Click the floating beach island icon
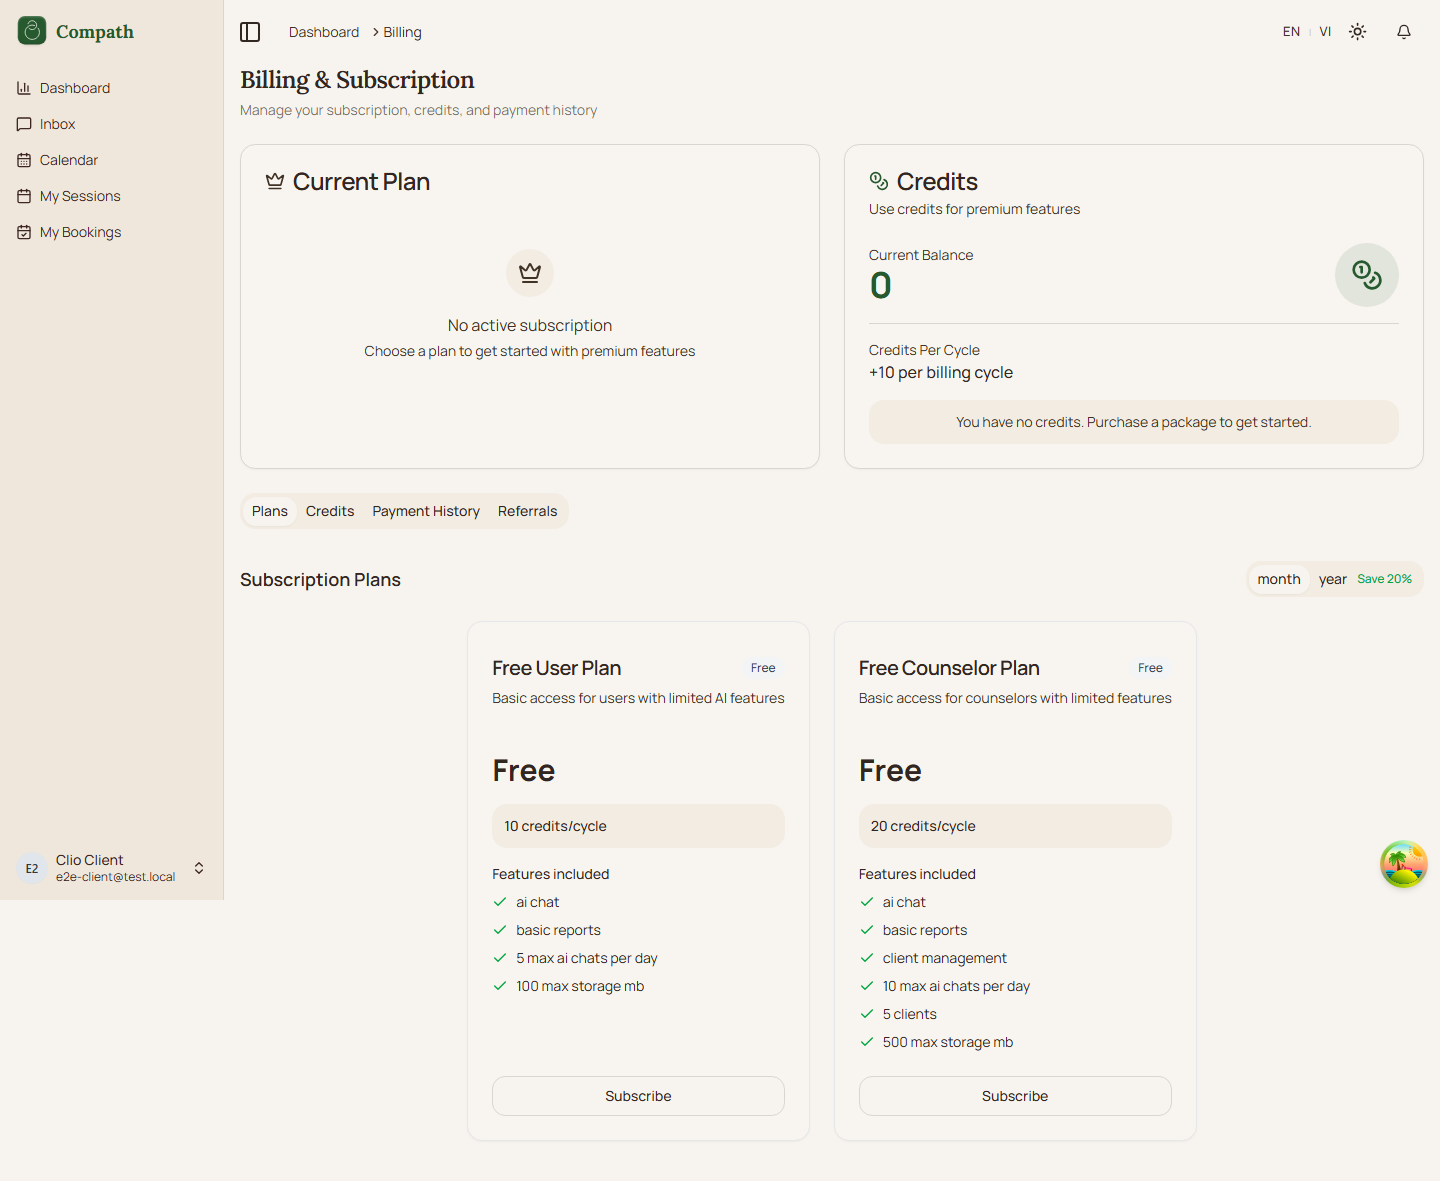1440x1181 pixels. tap(1403, 864)
